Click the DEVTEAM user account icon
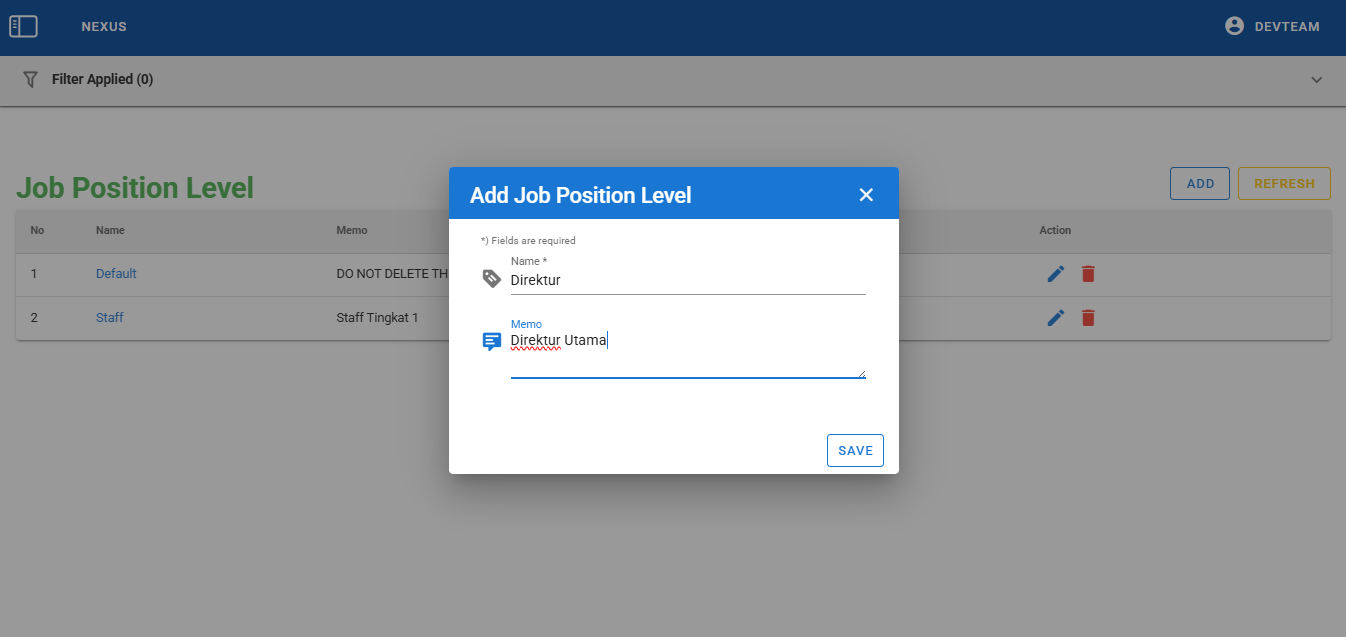 click(1234, 27)
